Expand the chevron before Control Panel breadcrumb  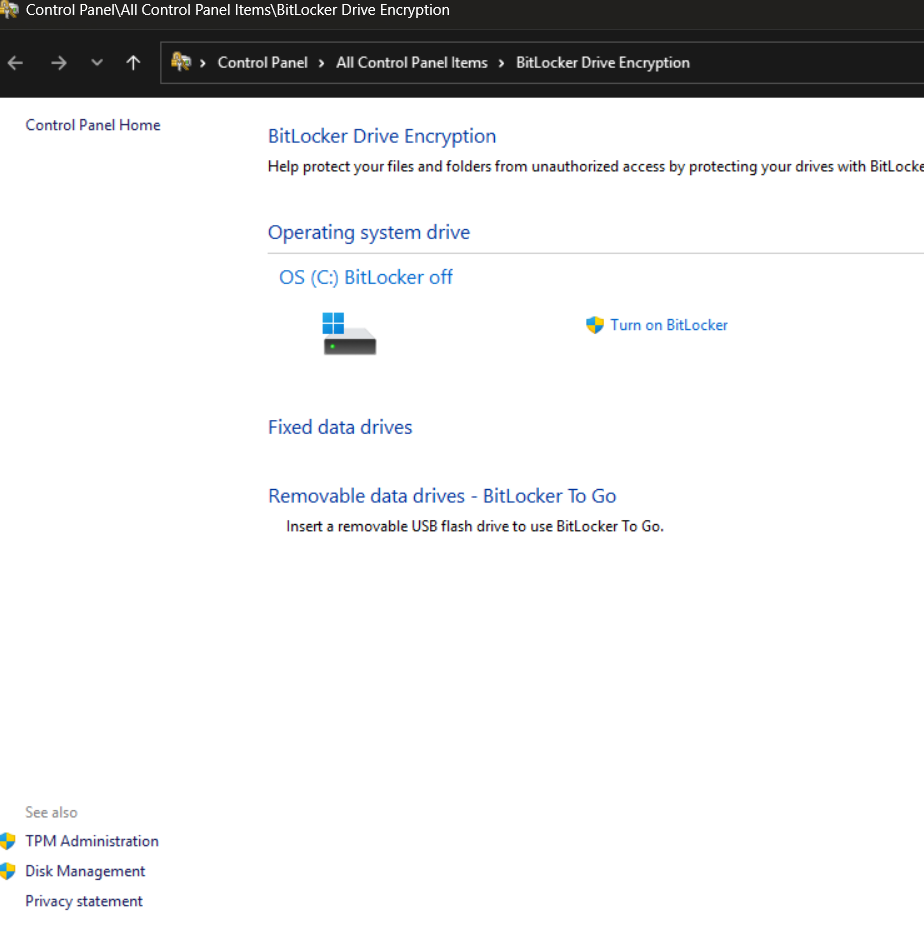203,63
